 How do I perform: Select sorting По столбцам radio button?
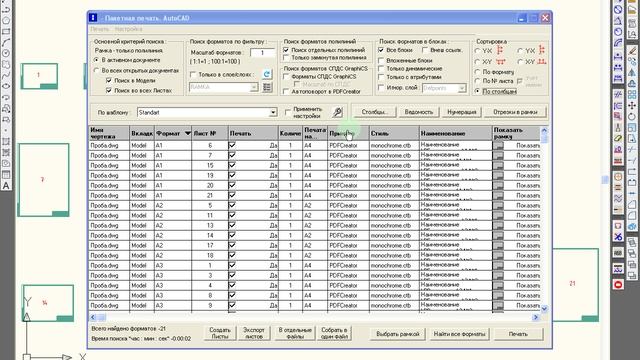(x=478, y=91)
